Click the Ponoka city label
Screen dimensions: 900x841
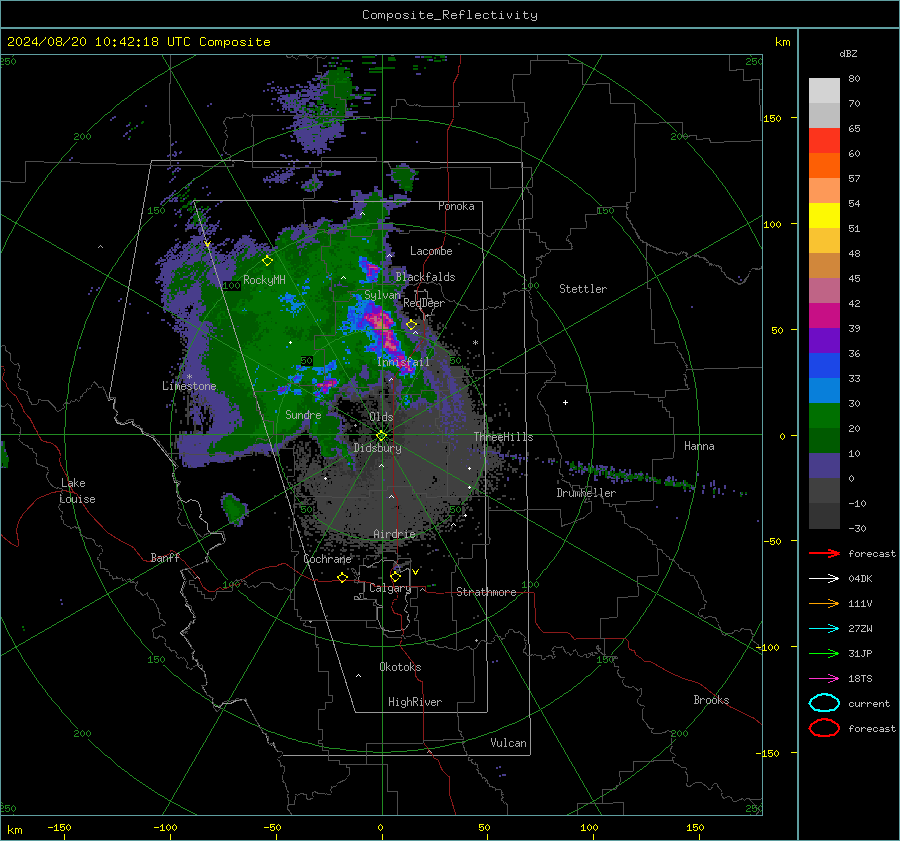coord(456,206)
